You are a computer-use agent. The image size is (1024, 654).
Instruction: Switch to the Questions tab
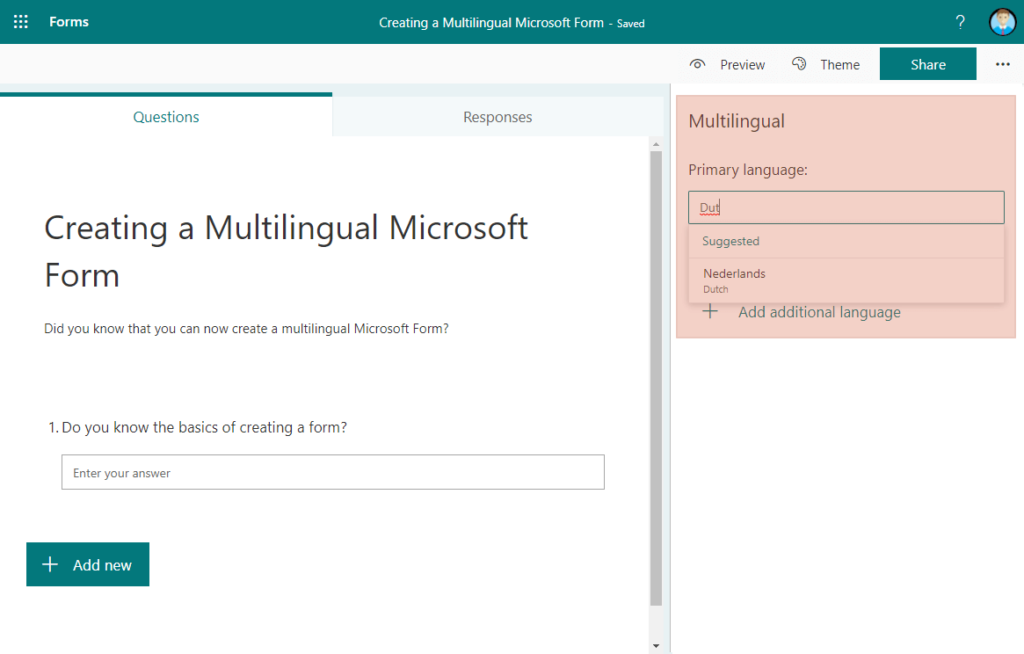[x=166, y=116]
